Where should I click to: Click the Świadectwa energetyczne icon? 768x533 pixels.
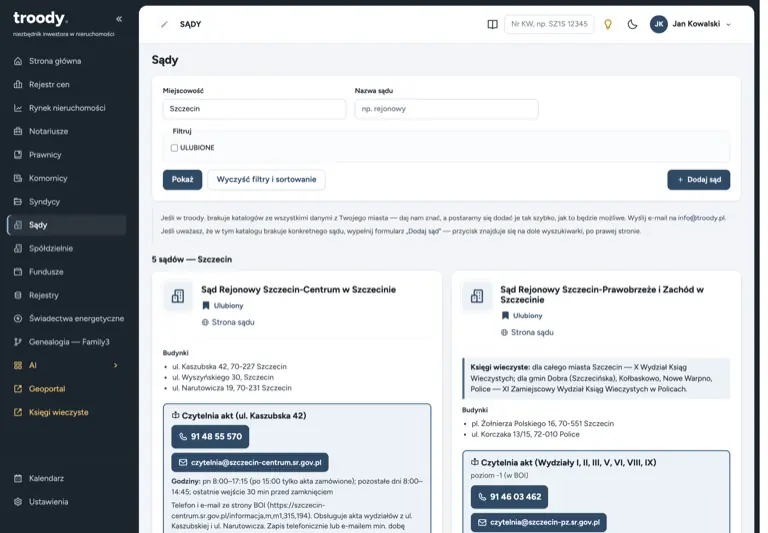pos(18,318)
